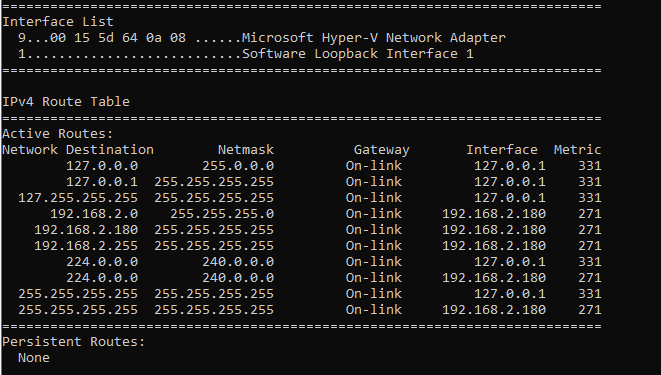Click the 127.0.0.0 network destination
Screen dimensions: 661x375
pyautogui.click(x=102, y=166)
